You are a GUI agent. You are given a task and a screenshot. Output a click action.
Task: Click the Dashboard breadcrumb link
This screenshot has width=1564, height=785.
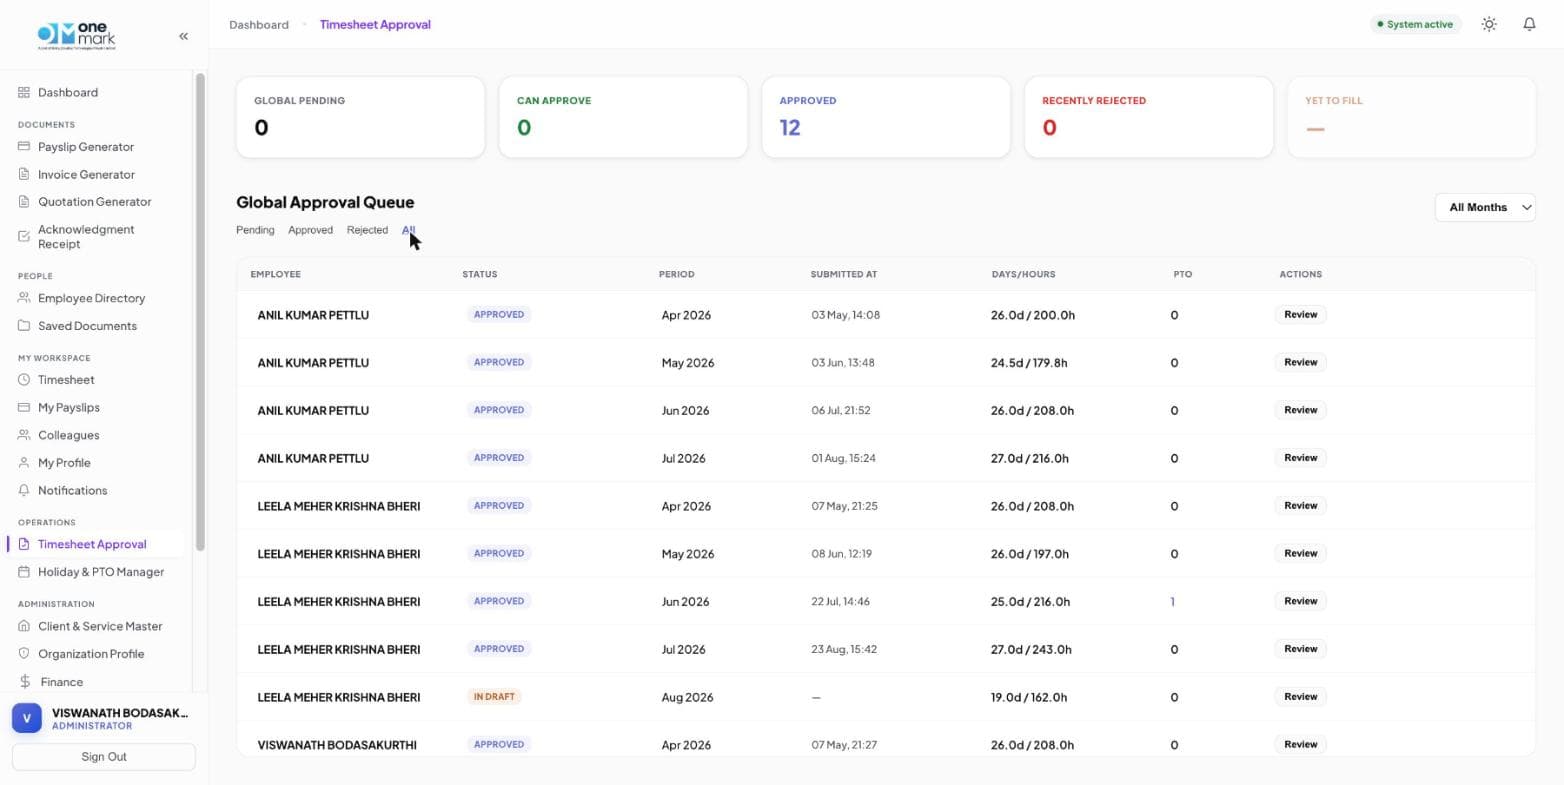click(x=259, y=24)
